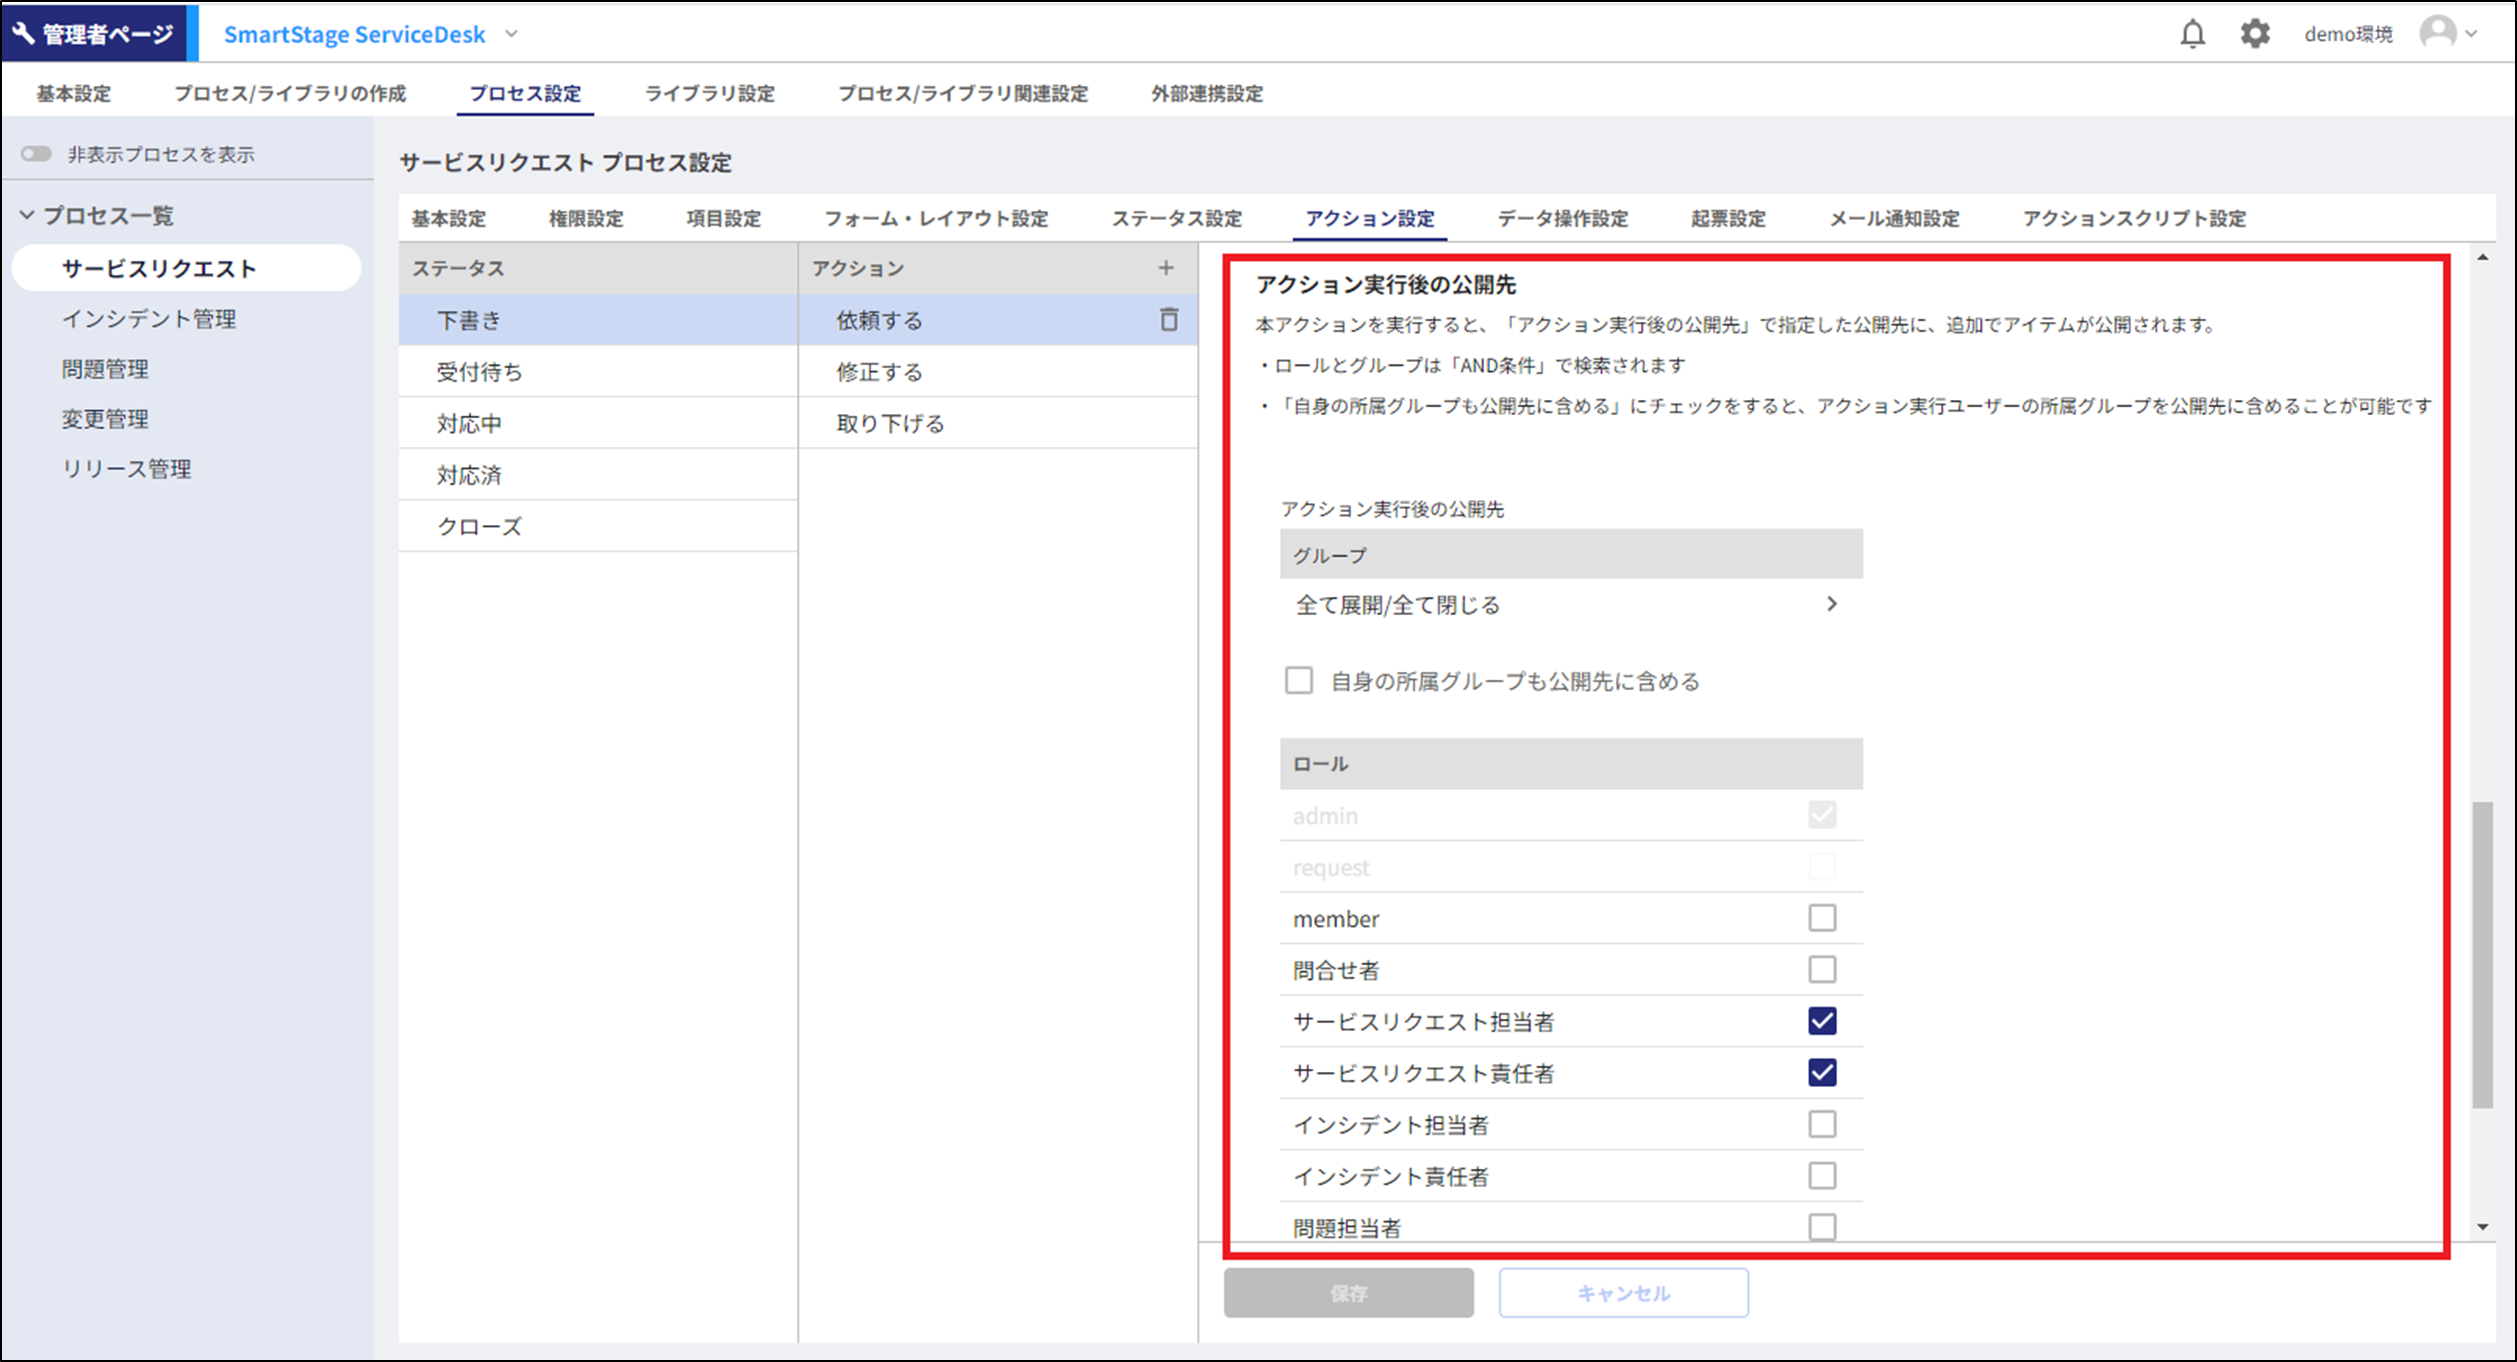Uncheck サービスリクエスト担当者 role checkbox
Image resolution: width=2517 pixels, height=1362 pixels.
pyautogui.click(x=1822, y=1021)
